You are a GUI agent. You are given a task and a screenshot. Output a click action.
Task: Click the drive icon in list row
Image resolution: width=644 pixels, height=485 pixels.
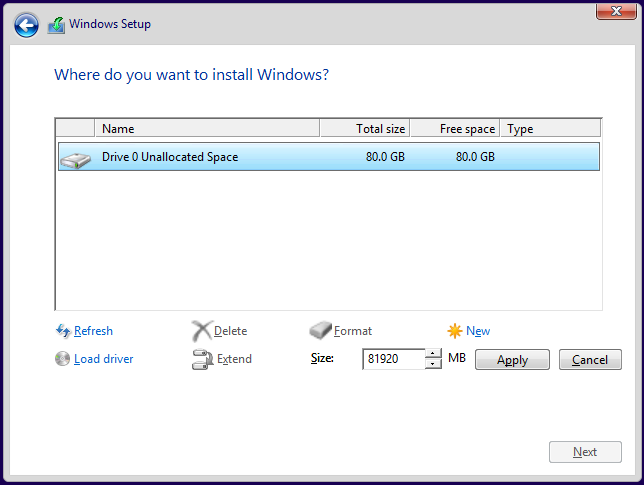tap(75, 157)
